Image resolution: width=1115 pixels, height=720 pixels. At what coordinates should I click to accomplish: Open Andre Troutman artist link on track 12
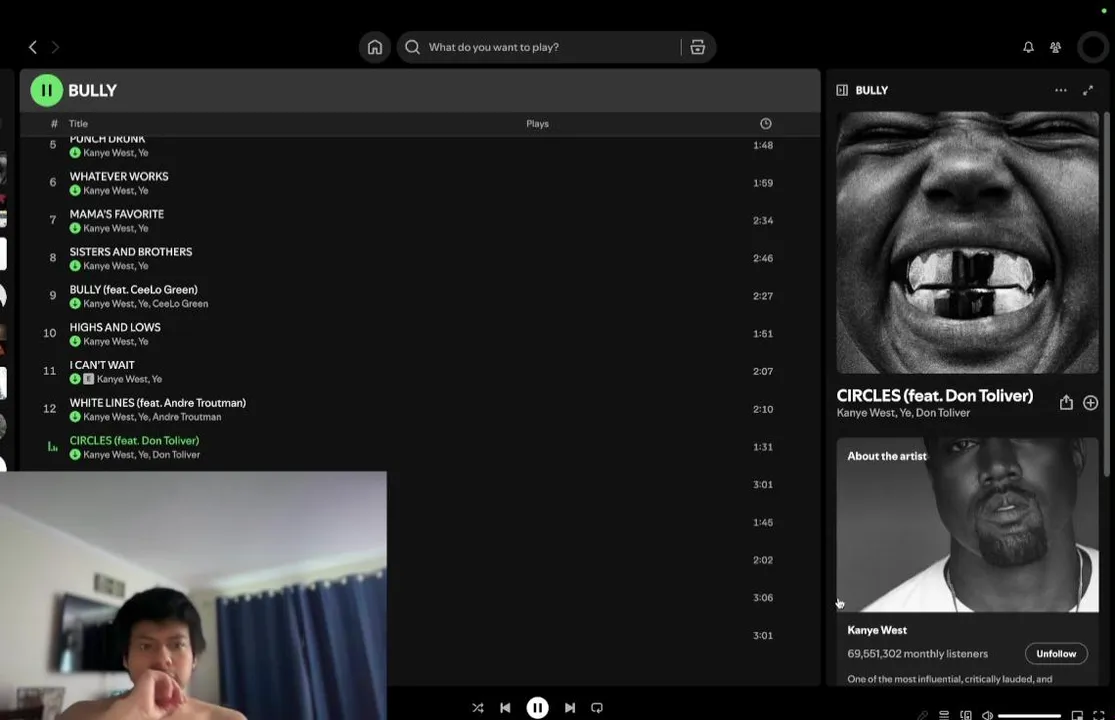coord(186,417)
